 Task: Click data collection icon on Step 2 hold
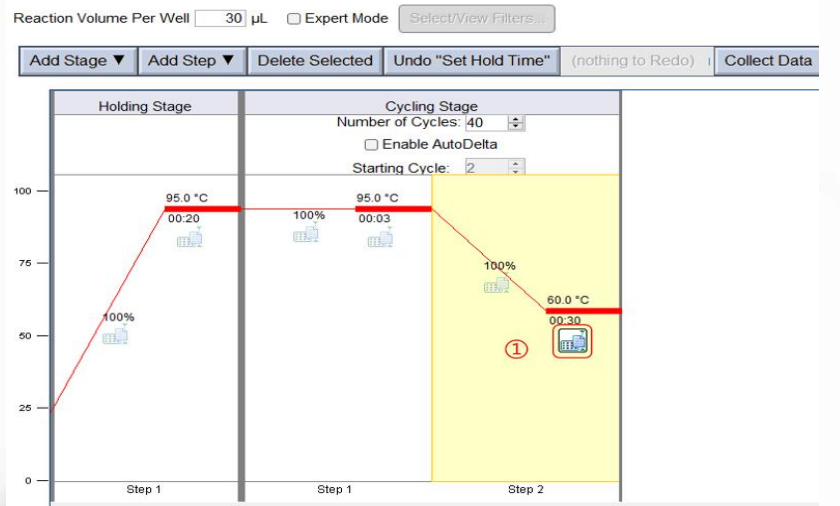[x=574, y=342]
